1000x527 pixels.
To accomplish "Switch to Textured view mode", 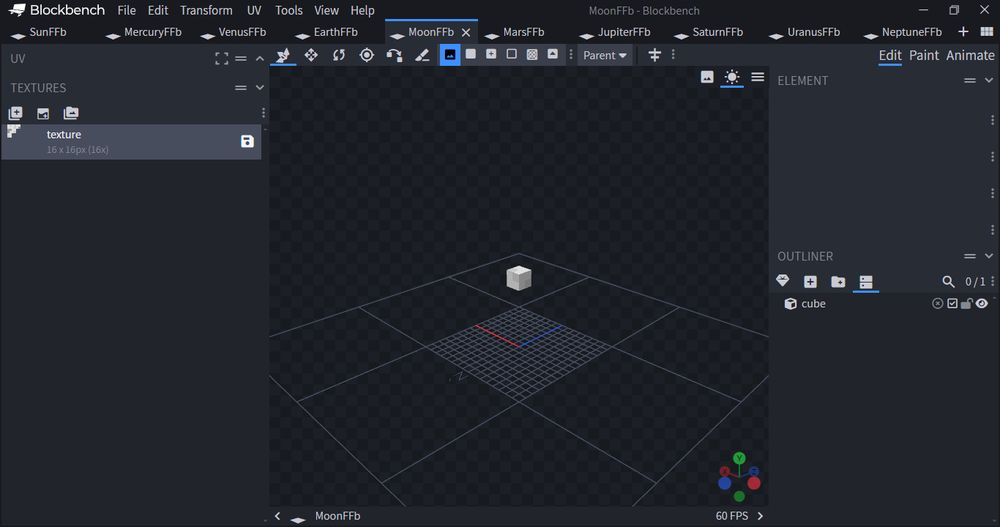I will tap(450, 55).
